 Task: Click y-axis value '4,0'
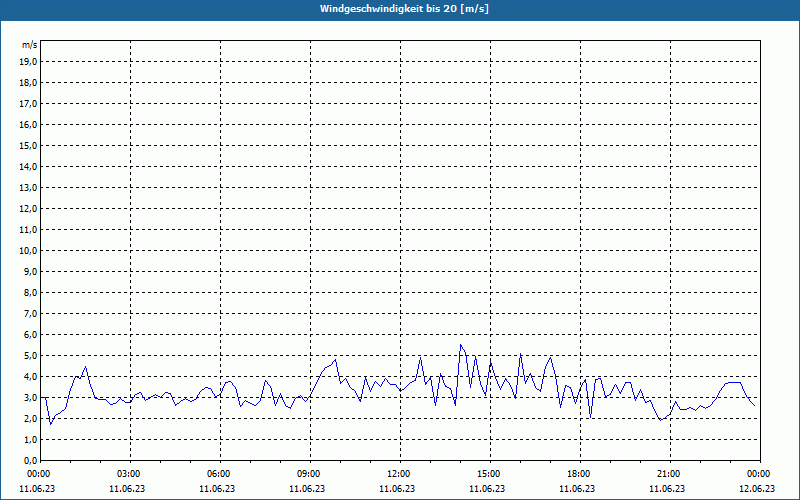click(30, 377)
